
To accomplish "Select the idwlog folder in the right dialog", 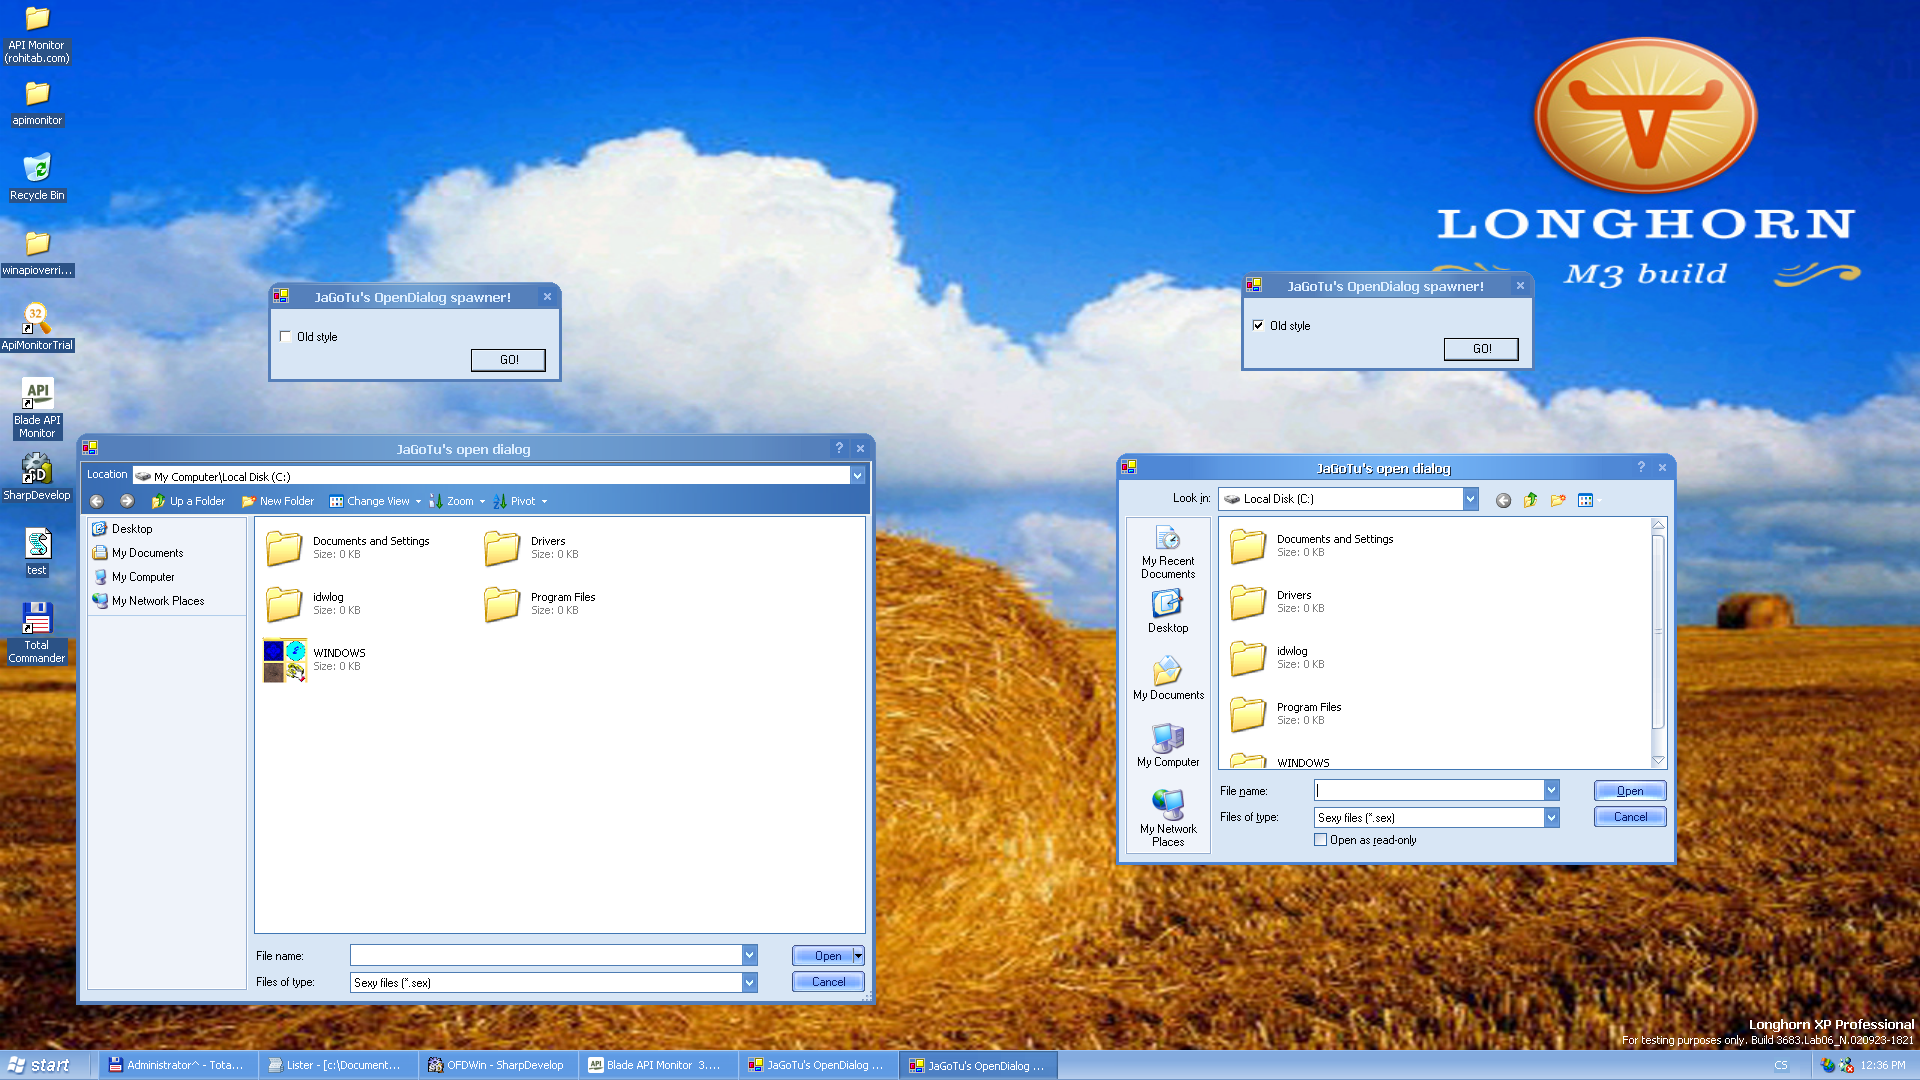I will point(1277,657).
